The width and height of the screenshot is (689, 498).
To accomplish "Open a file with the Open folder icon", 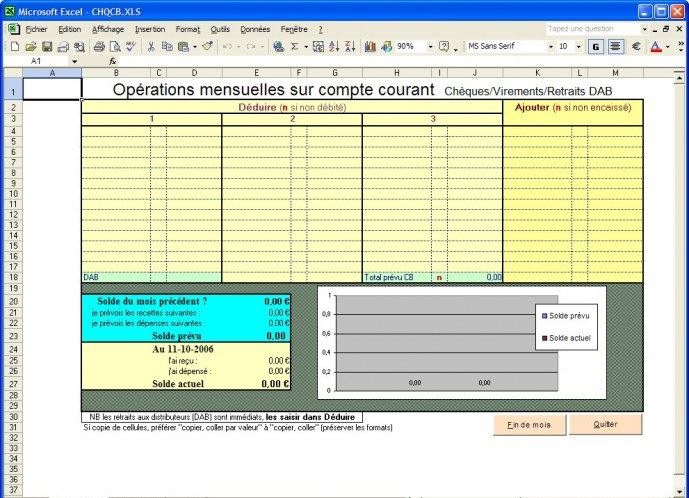I will tap(31, 46).
